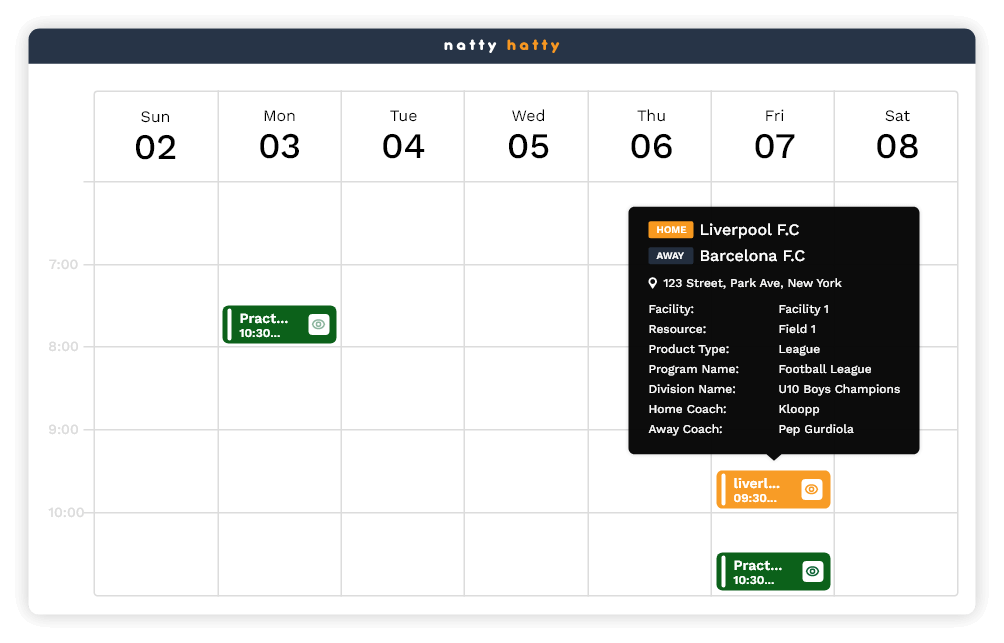1004x643 pixels.
Task: Select Fri 07 day header
Action: [774, 137]
